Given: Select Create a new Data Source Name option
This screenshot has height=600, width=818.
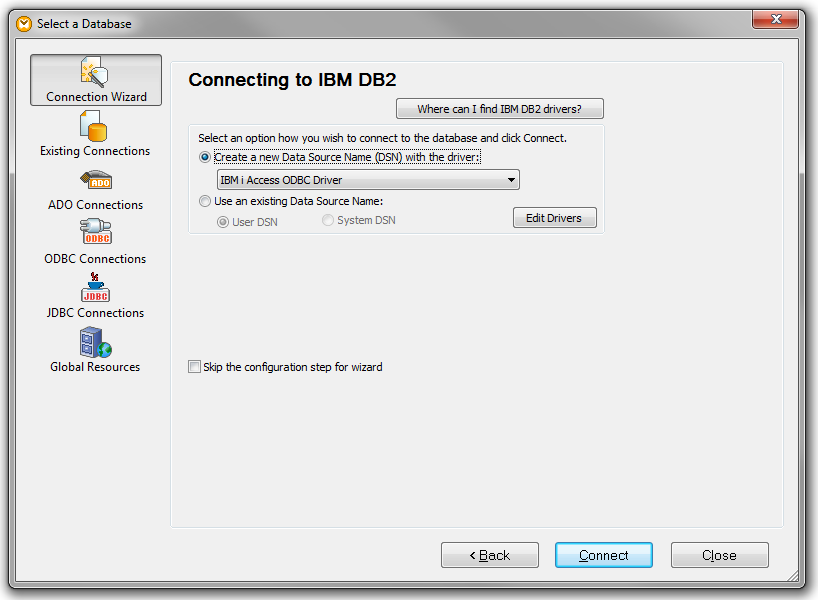Looking at the screenshot, I should (205, 158).
